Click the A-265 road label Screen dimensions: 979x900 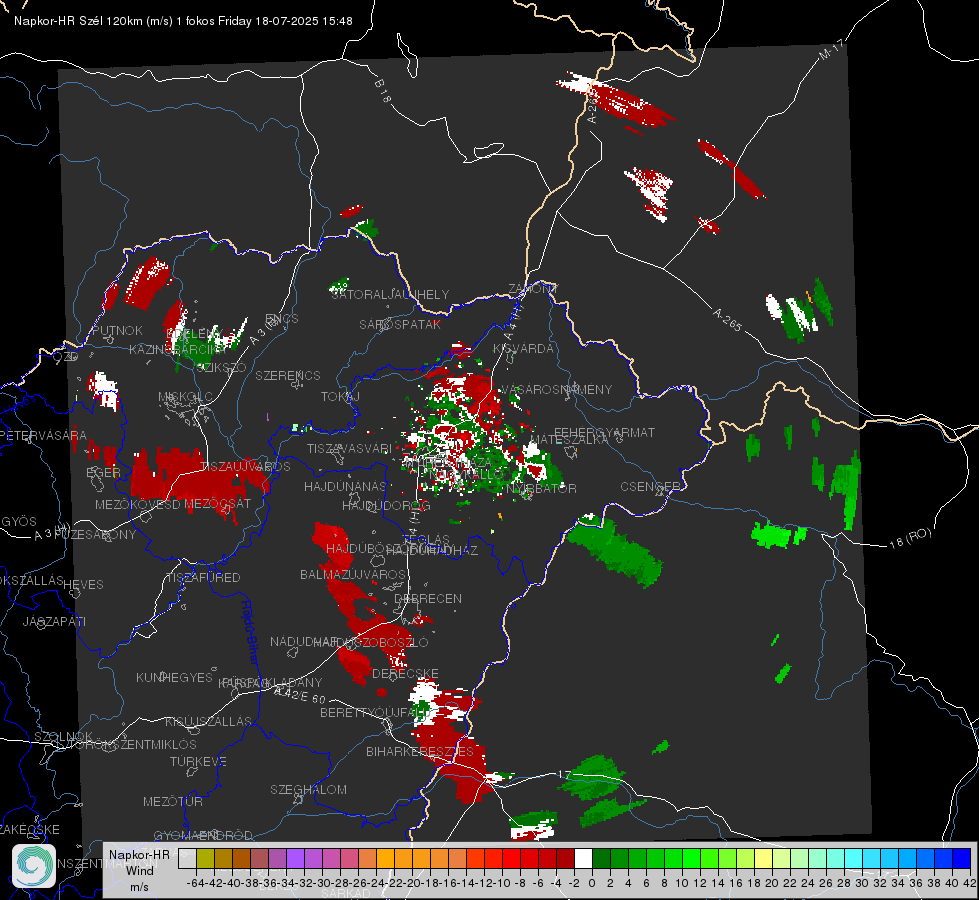pyautogui.click(x=727, y=320)
